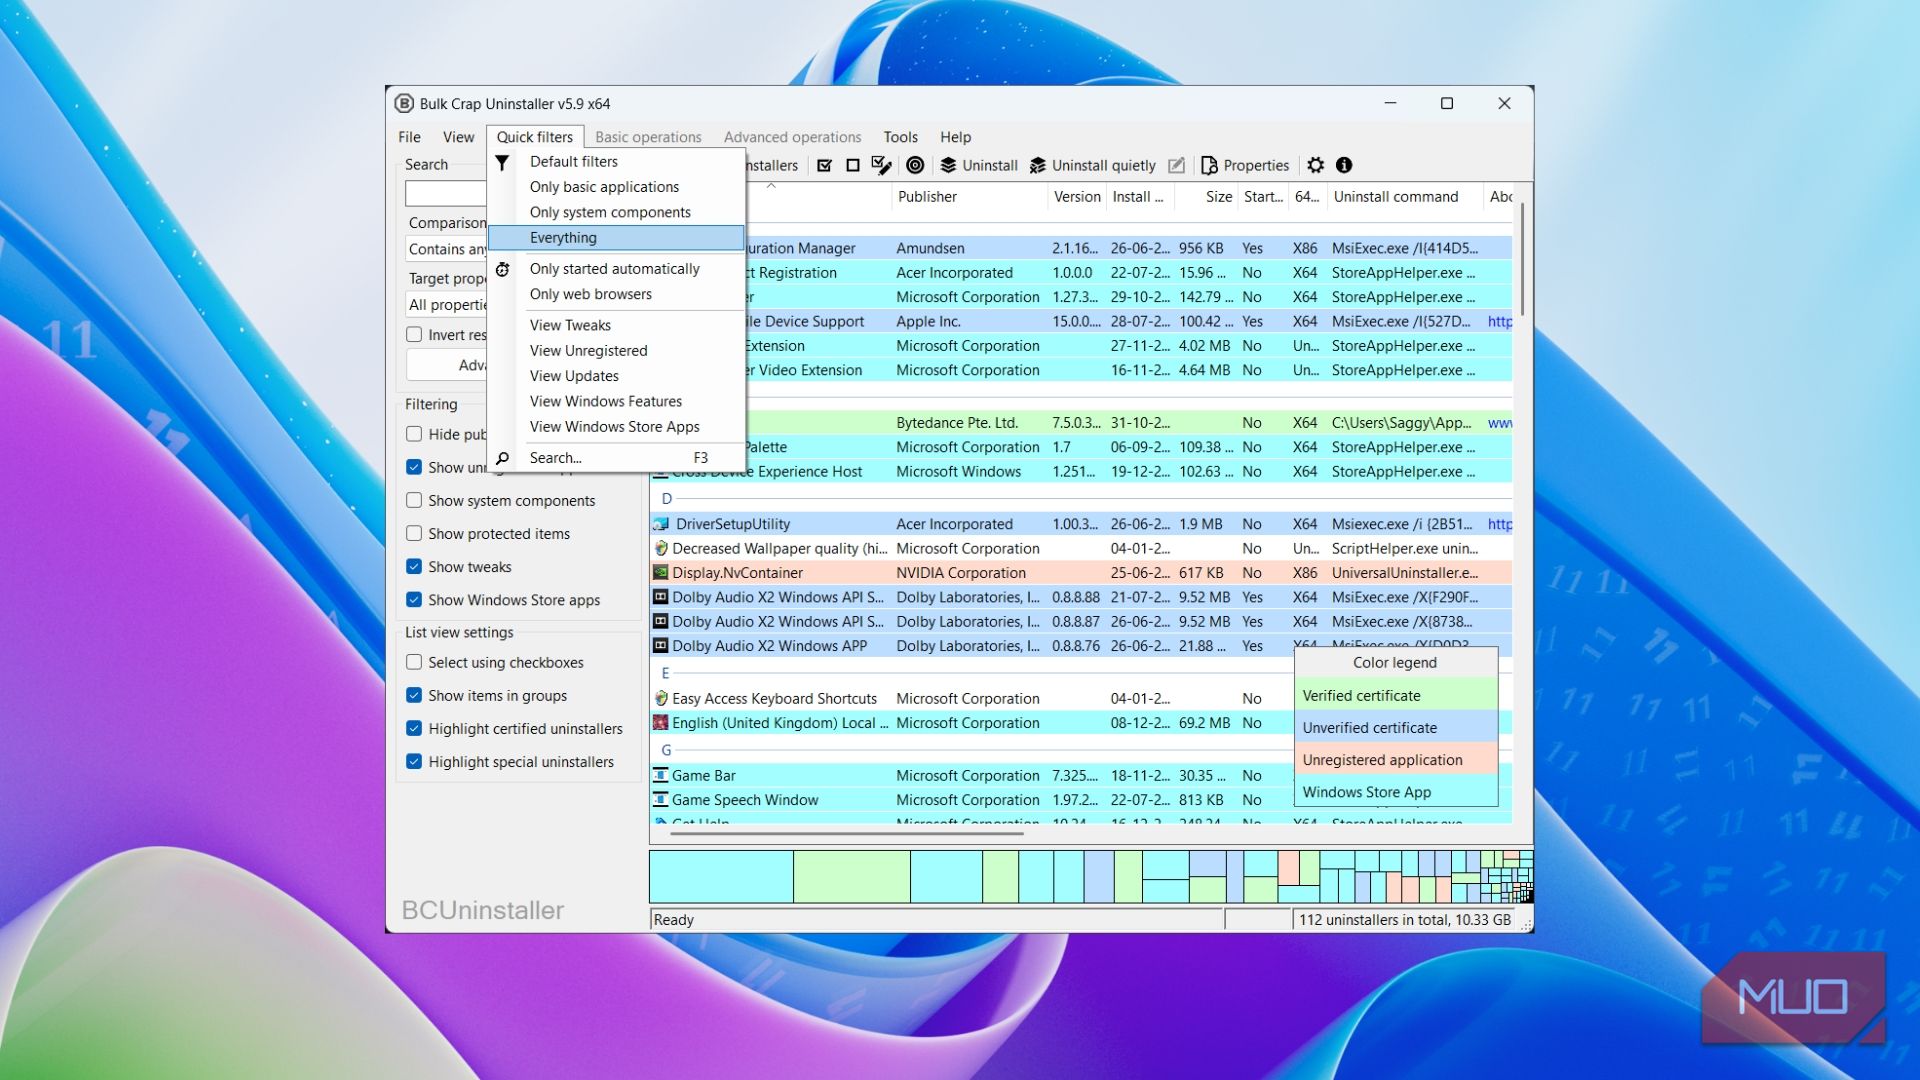The image size is (1920, 1080).
Task: Collapse the G group header
Action: 667,751
